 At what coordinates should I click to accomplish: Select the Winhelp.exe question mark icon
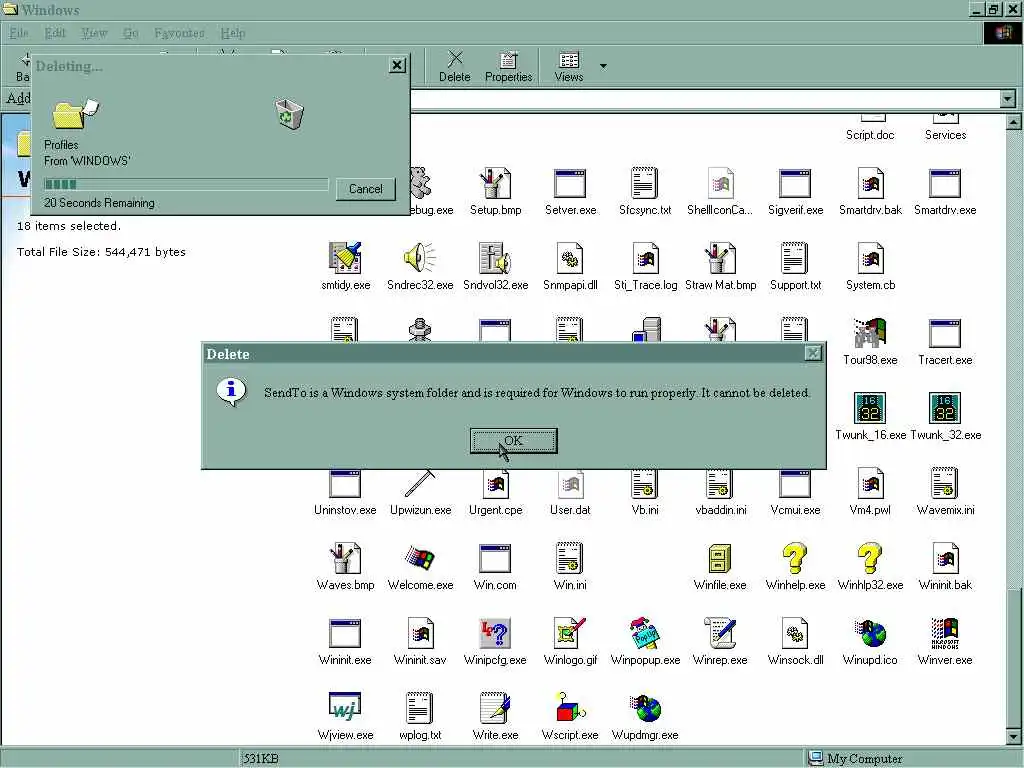point(795,558)
